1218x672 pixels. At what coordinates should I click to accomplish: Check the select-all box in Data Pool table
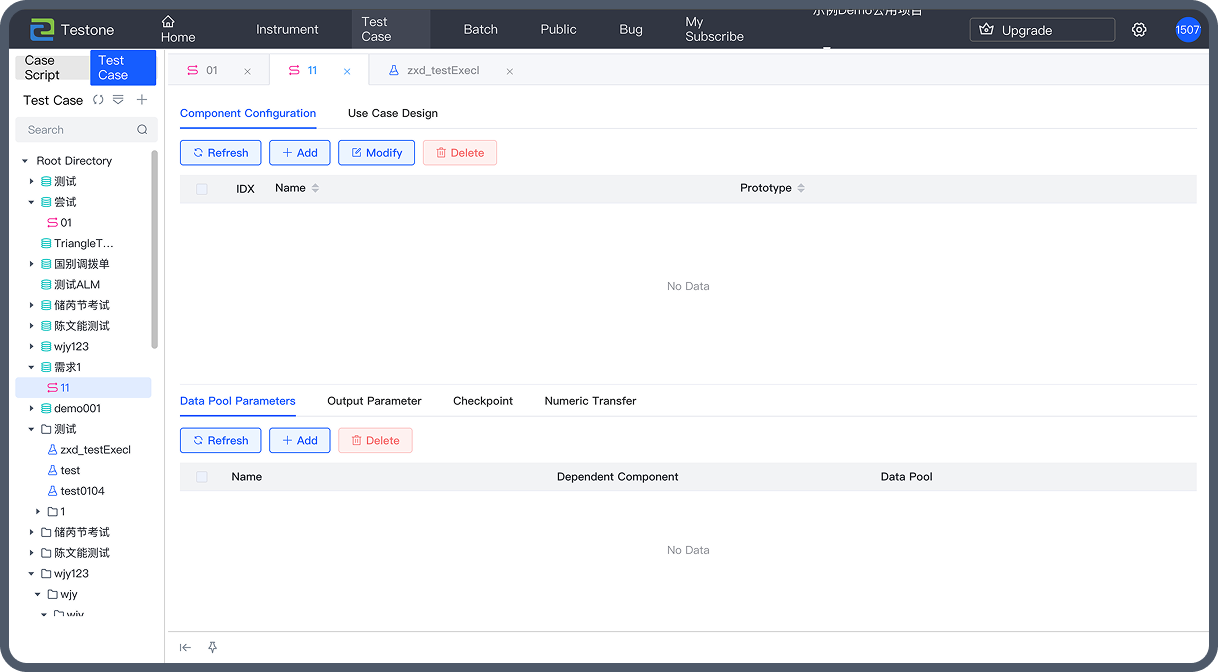pyautogui.click(x=202, y=477)
